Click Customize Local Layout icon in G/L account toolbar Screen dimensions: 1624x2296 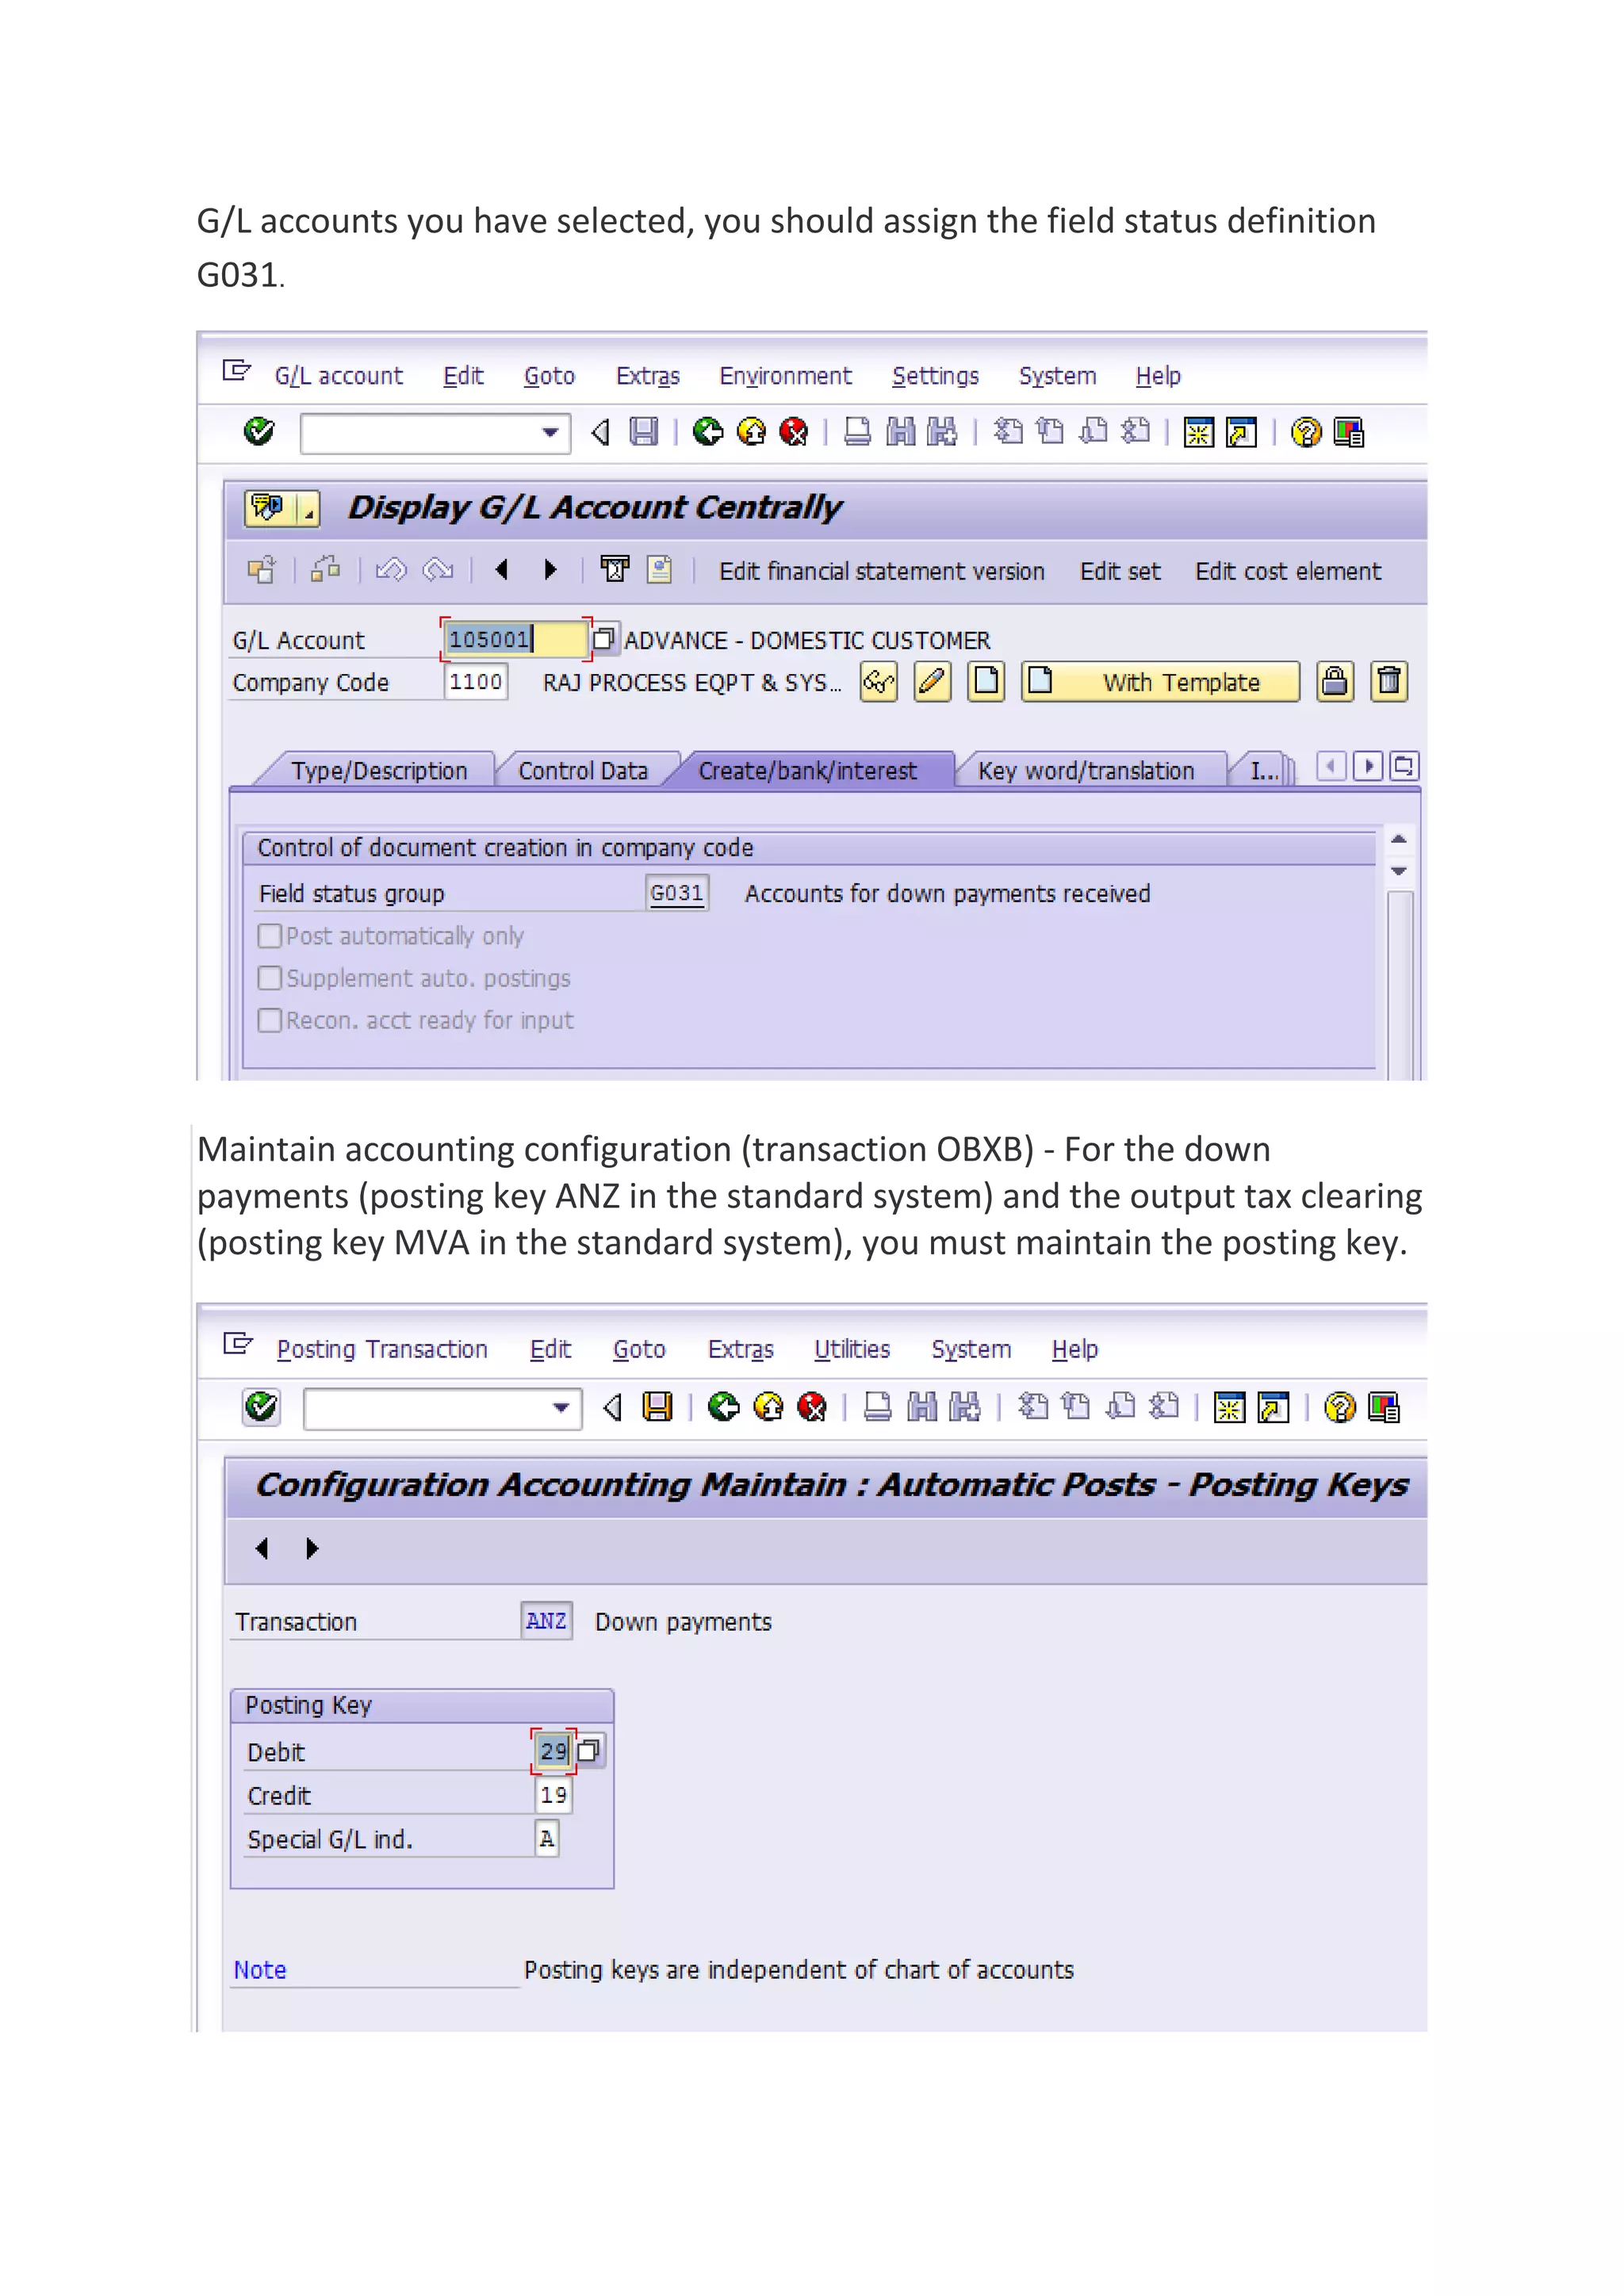tap(1349, 432)
